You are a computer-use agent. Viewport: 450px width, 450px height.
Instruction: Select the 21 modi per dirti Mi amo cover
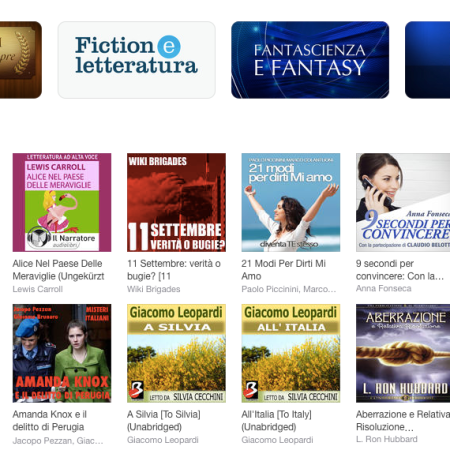(x=291, y=202)
